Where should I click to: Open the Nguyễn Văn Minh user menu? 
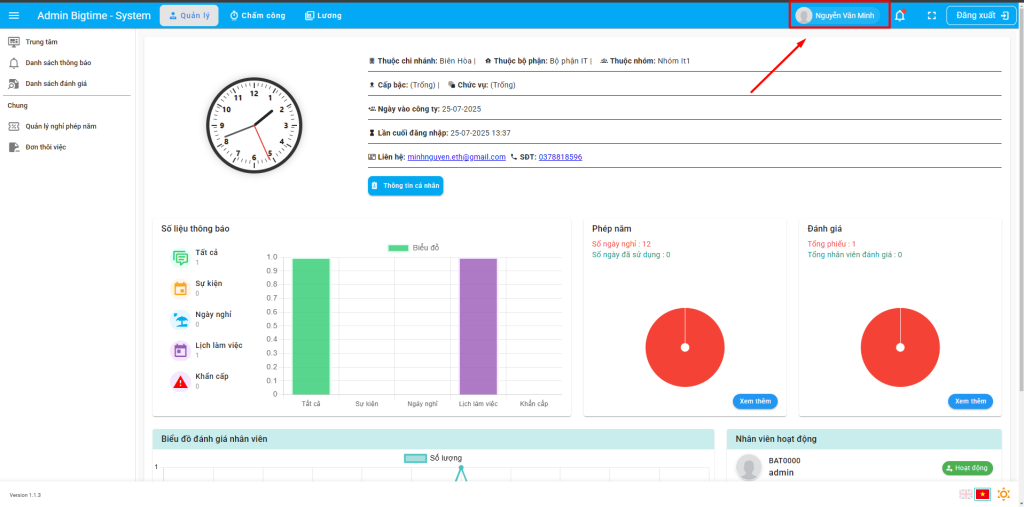click(x=838, y=15)
